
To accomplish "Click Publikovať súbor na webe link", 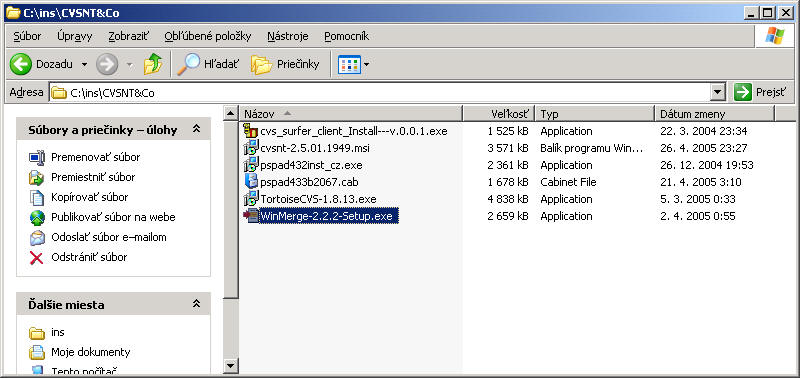I will pos(113,217).
